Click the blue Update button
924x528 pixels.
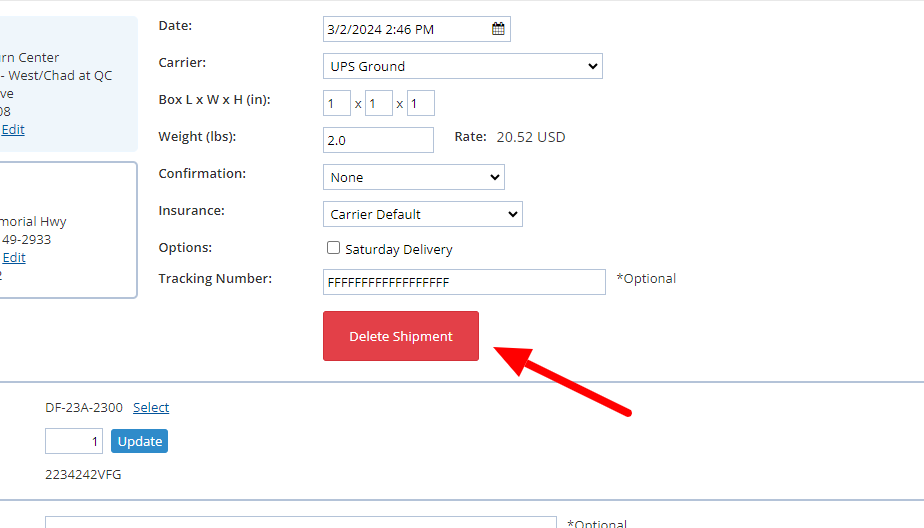(x=139, y=441)
